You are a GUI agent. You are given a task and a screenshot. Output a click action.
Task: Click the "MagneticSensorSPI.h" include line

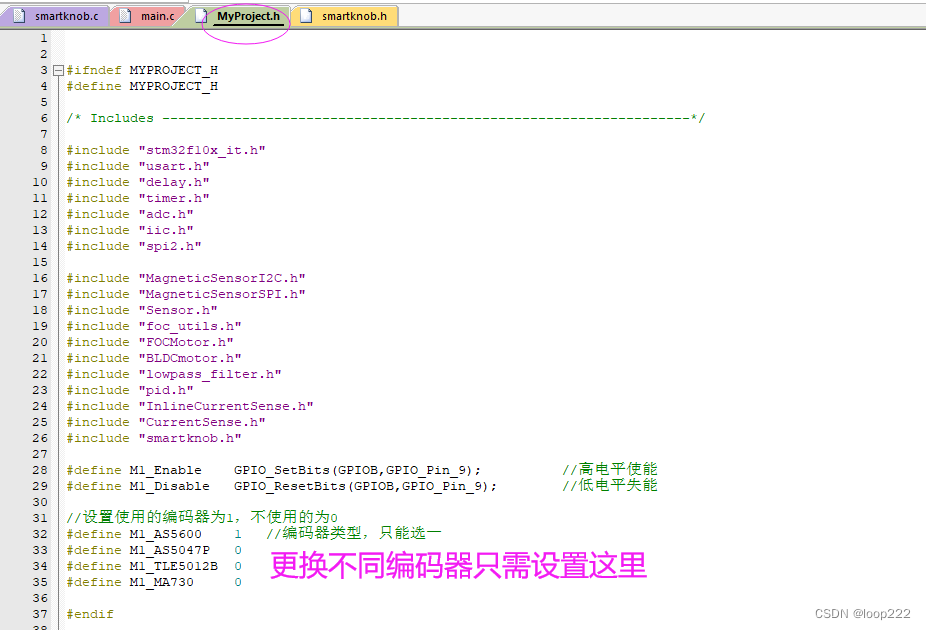(185, 294)
